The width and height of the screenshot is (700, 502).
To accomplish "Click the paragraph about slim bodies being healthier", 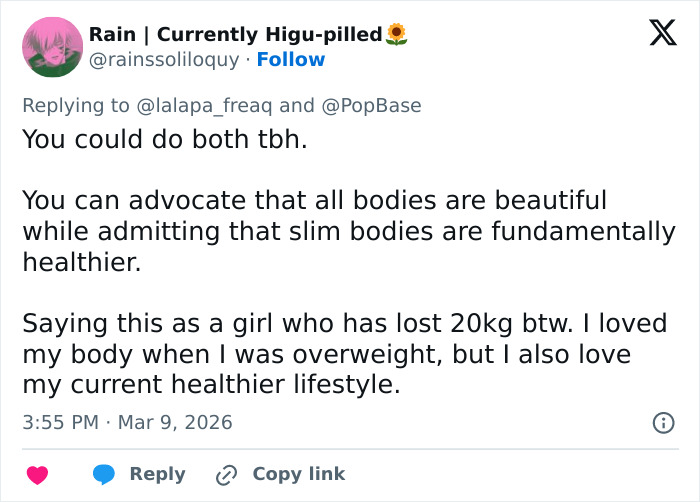I will pos(348,231).
